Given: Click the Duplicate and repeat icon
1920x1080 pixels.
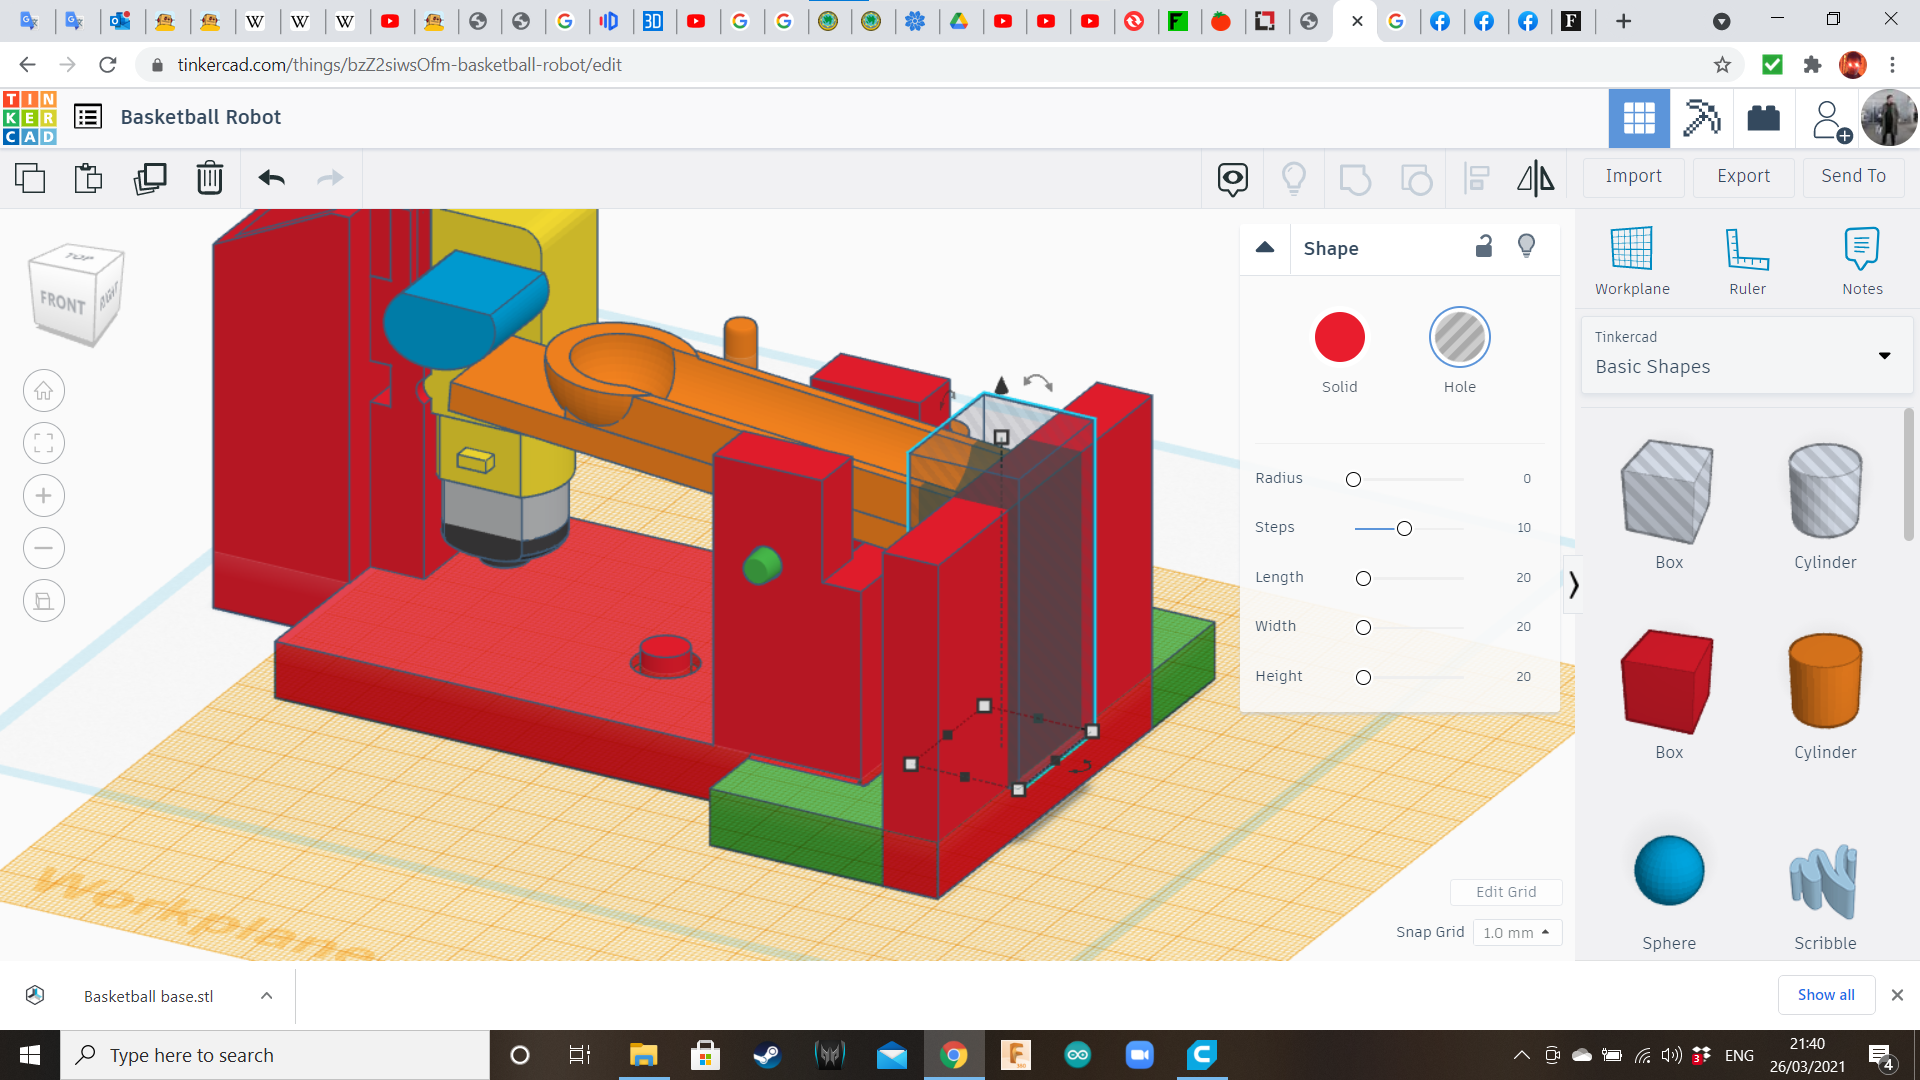Looking at the screenshot, I should [x=150, y=178].
